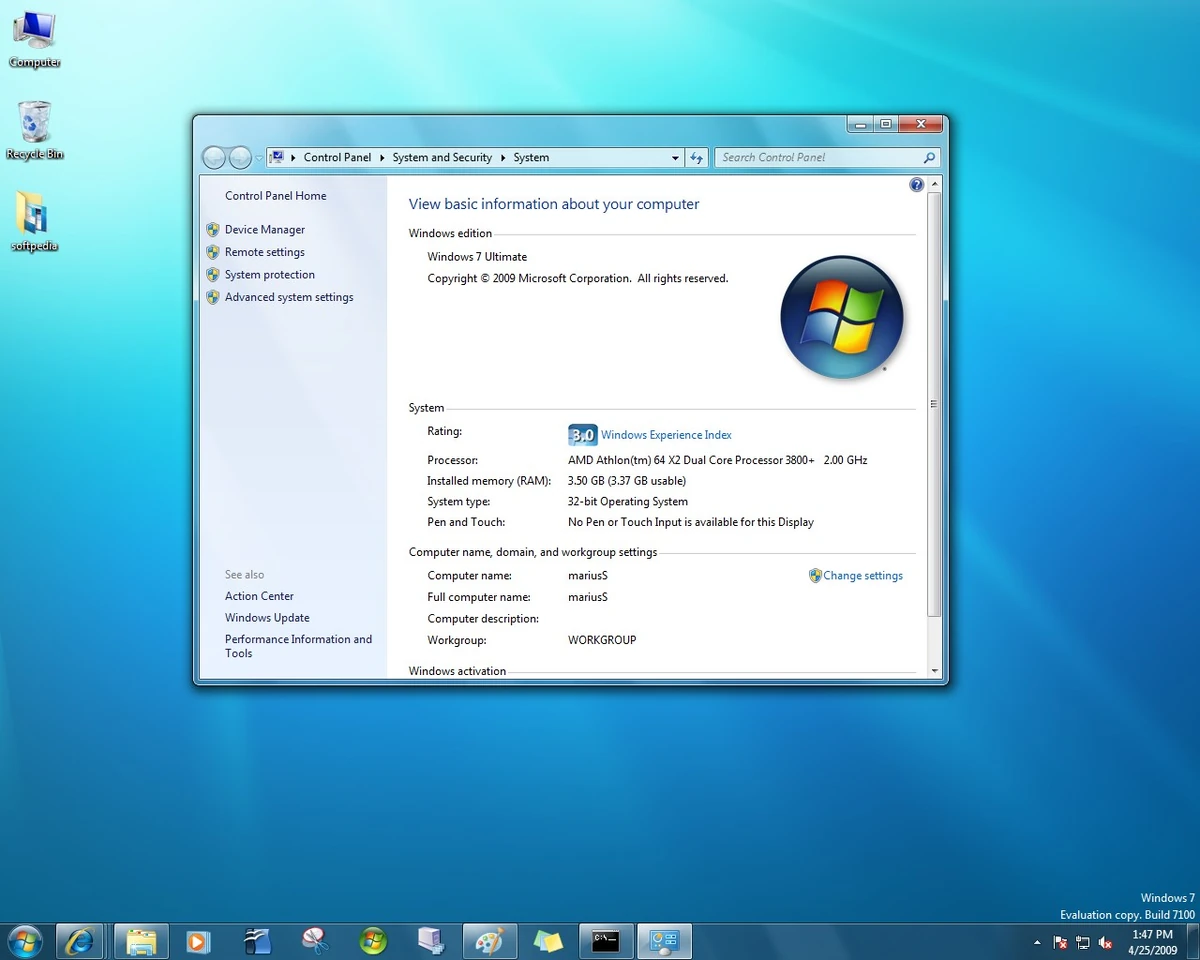Click the scrollbar's down arrow

coord(933,672)
